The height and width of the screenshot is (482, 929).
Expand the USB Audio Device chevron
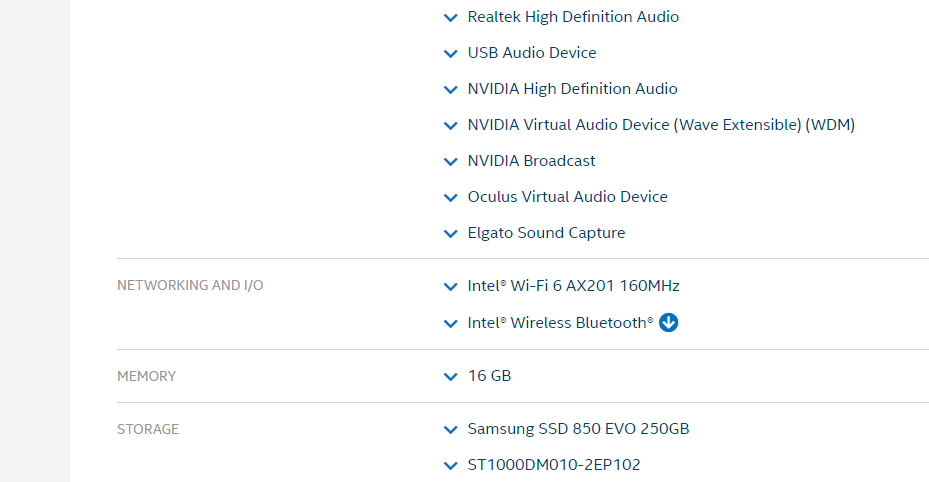[450, 54]
